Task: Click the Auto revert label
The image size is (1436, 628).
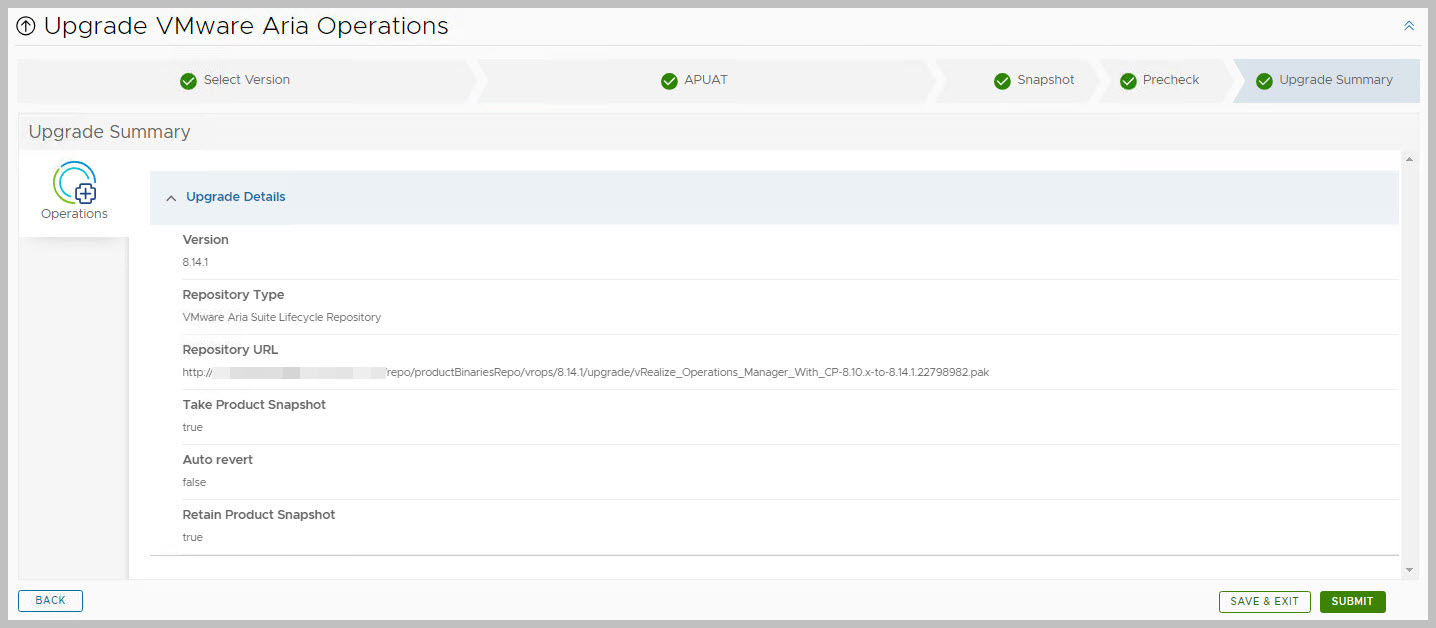Action: pos(218,460)
